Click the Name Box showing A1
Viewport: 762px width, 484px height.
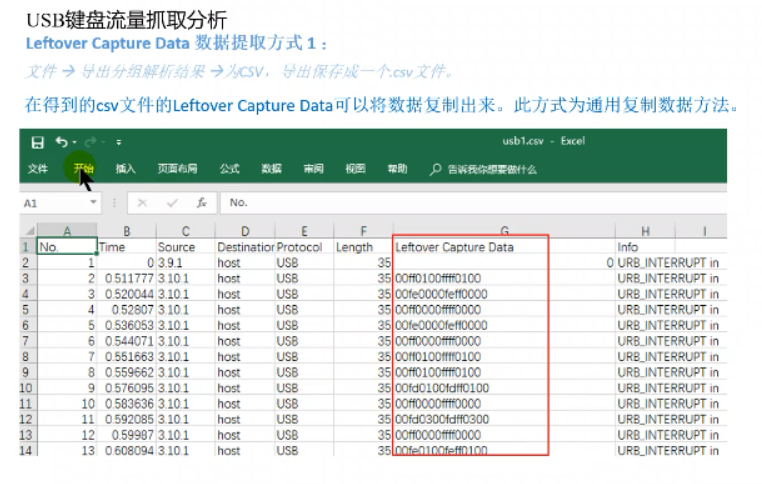pos(53,203)
